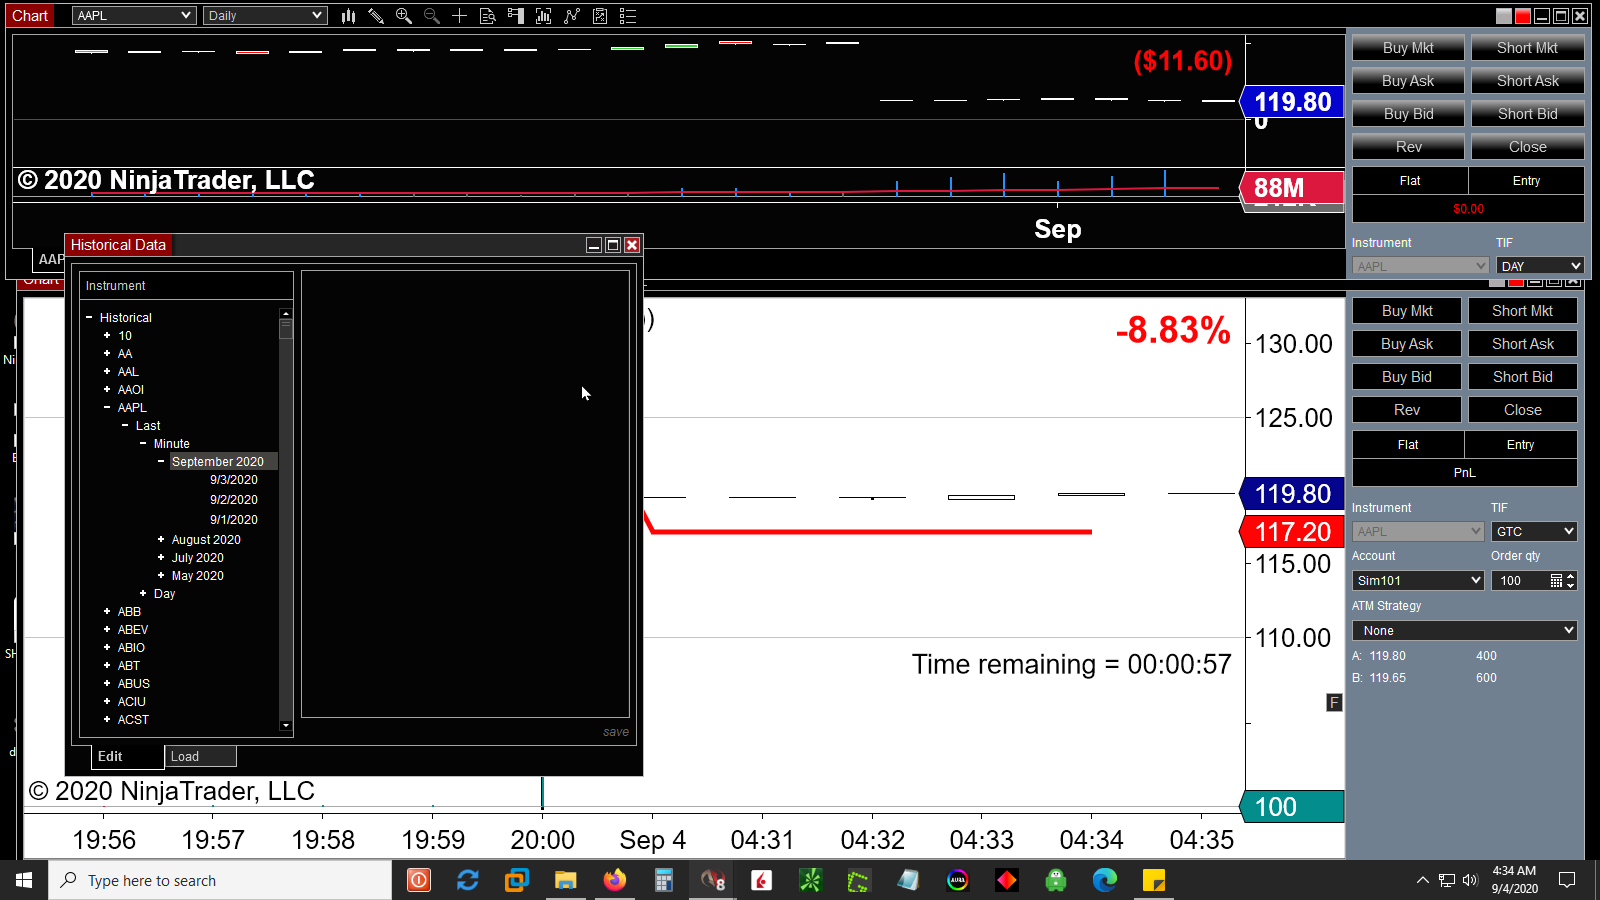Select the 9/2/2020 date entry
The height and width of the screenshot is (900, 1600).
pos(234,500)
